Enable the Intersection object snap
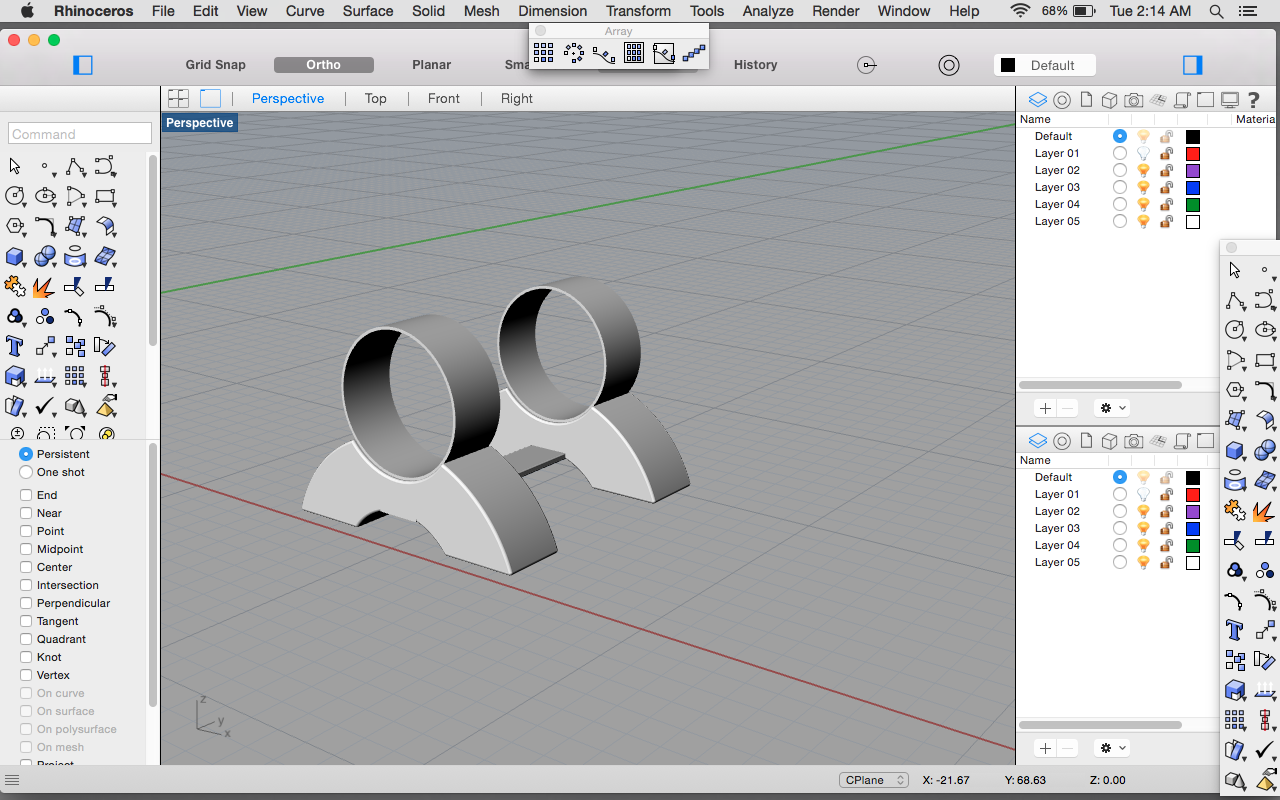This screenshot has height=800, width=1280. coord(26,585)
